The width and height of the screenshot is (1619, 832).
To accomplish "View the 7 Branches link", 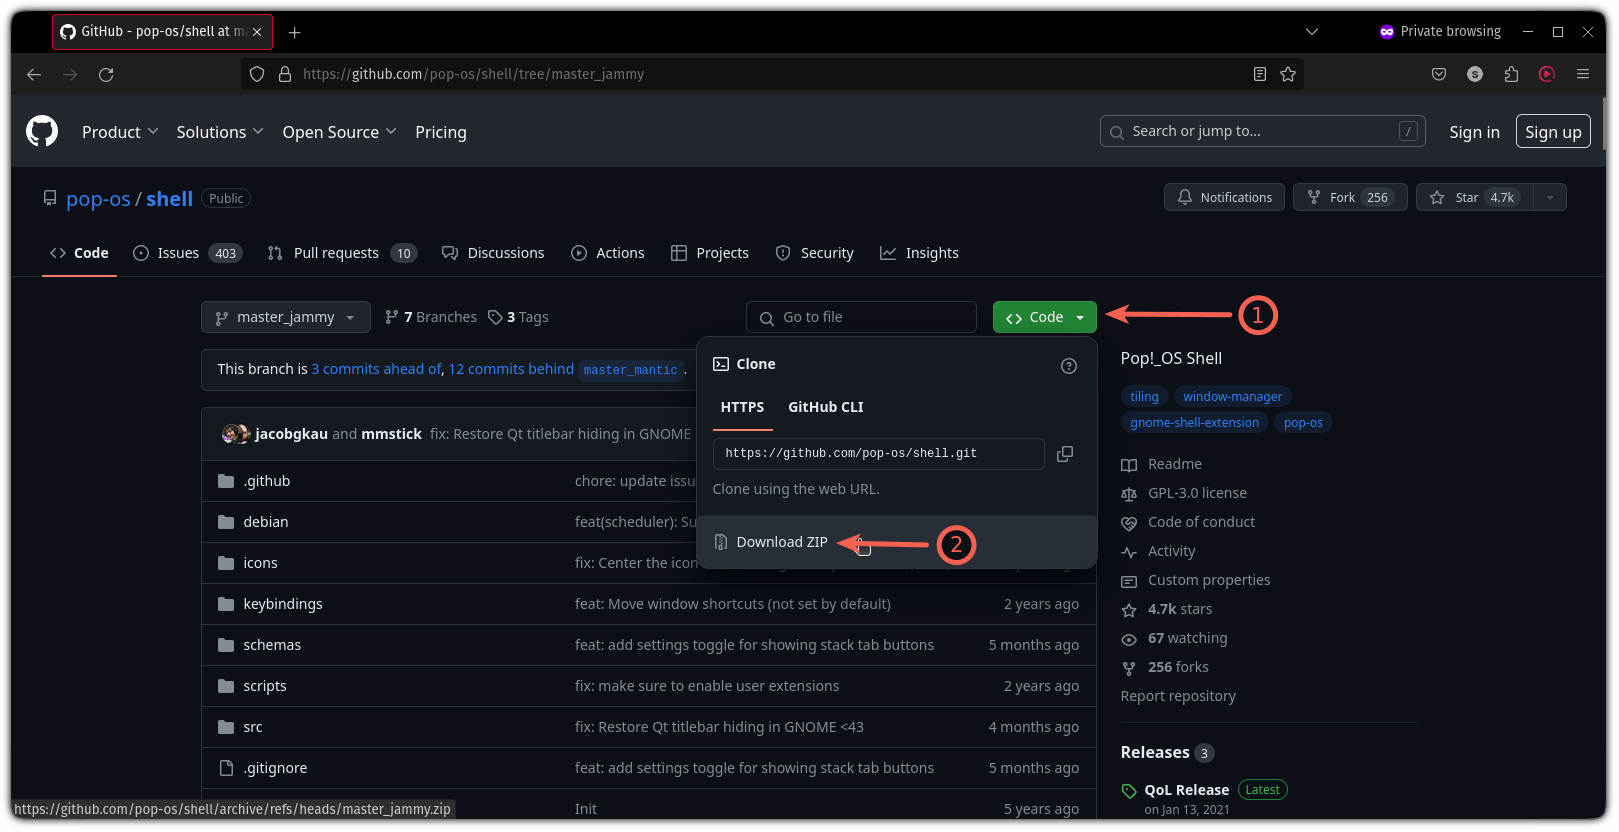I will (431, 317).
